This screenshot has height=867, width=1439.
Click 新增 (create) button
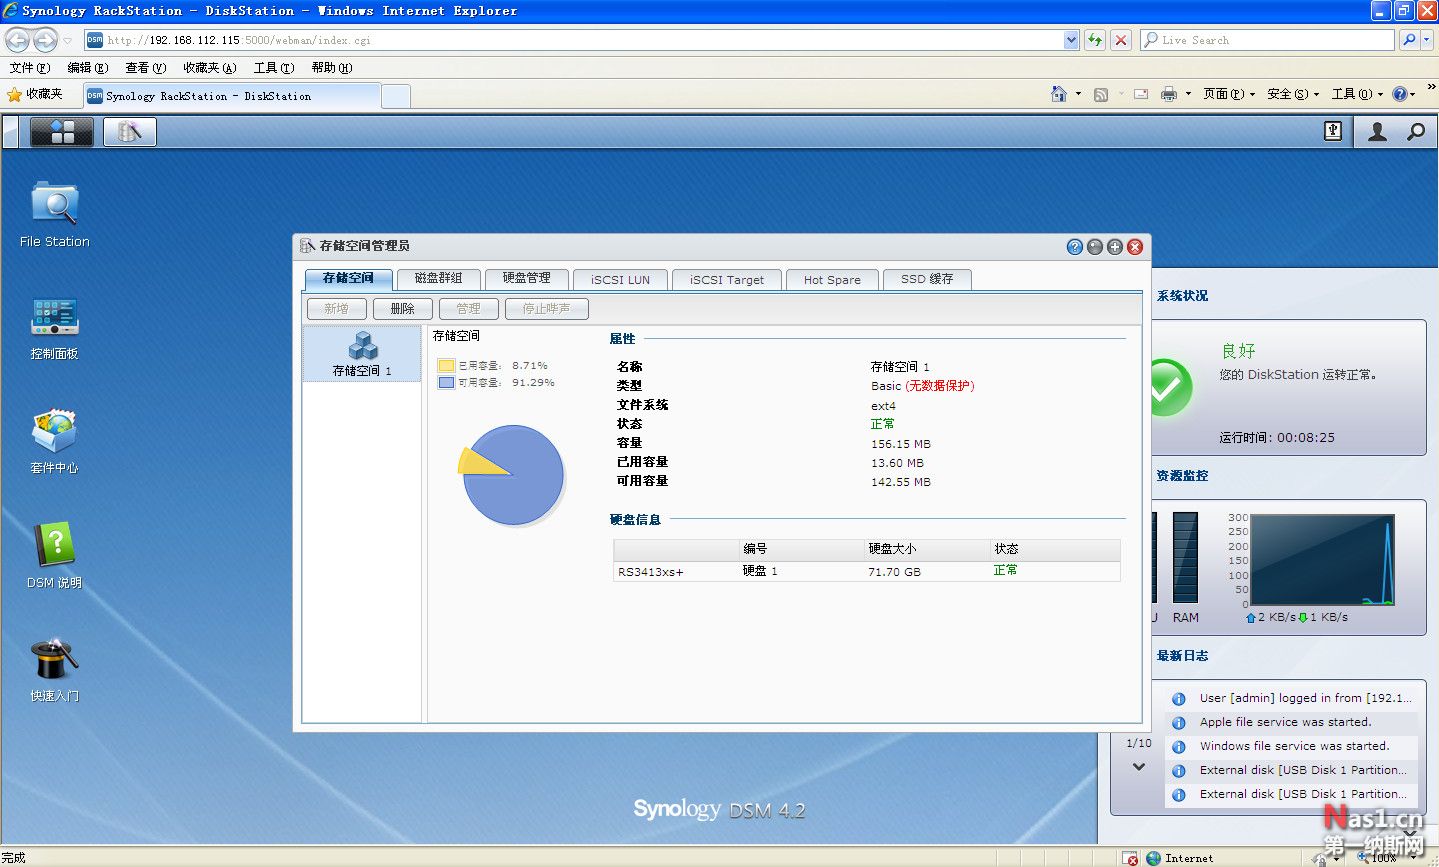pyautogui.click(x=337, y=309)
